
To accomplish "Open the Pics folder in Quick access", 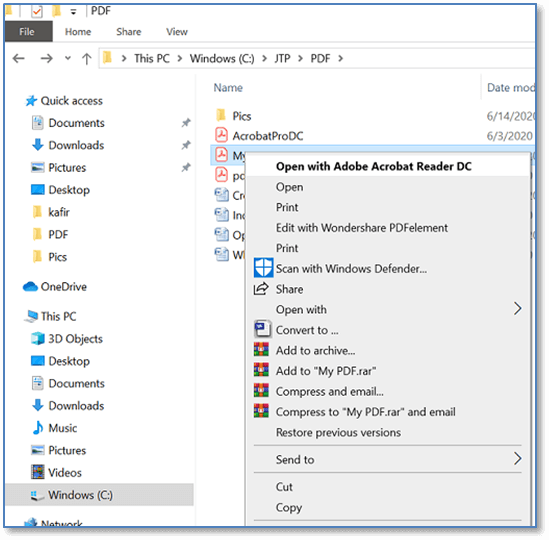I will click(x=57, y=257).
